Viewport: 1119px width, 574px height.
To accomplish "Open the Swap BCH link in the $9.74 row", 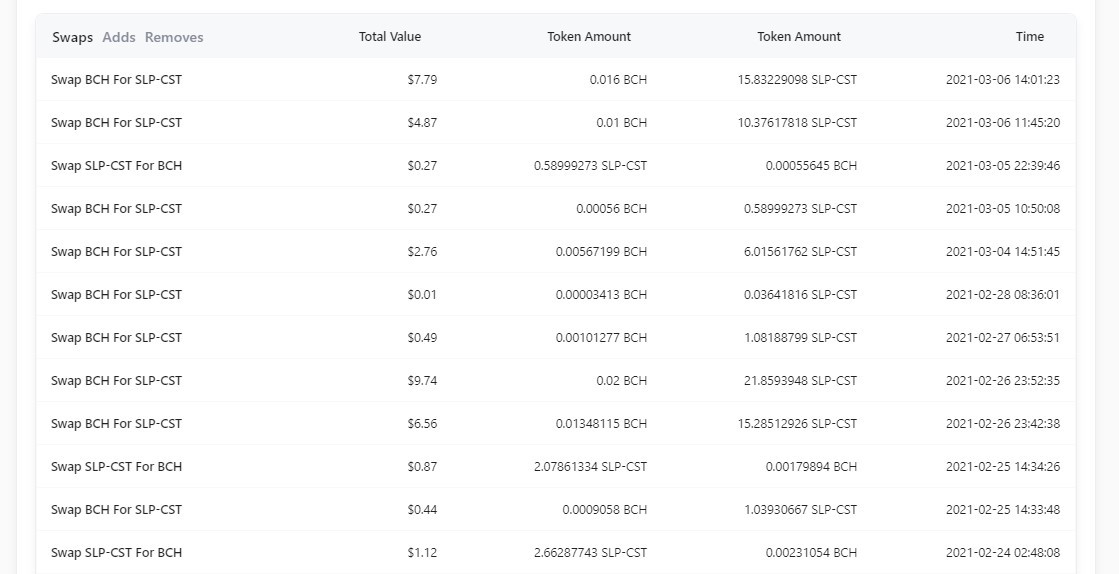I will click(116, 381).
